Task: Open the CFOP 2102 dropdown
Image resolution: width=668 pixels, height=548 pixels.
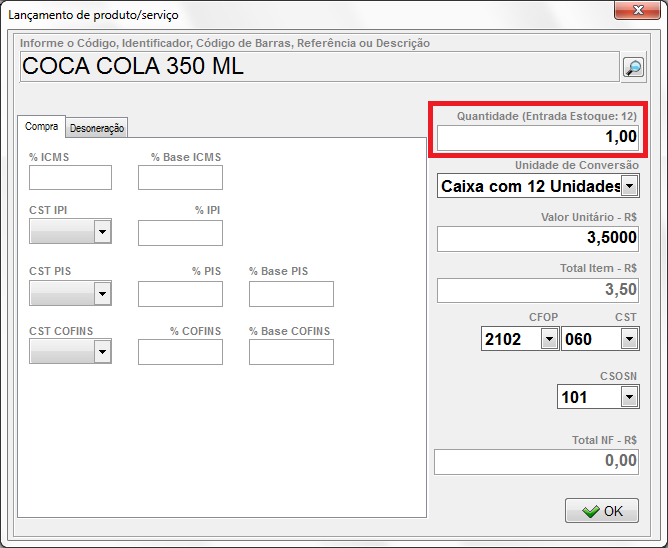Action: tap(548, 339)
